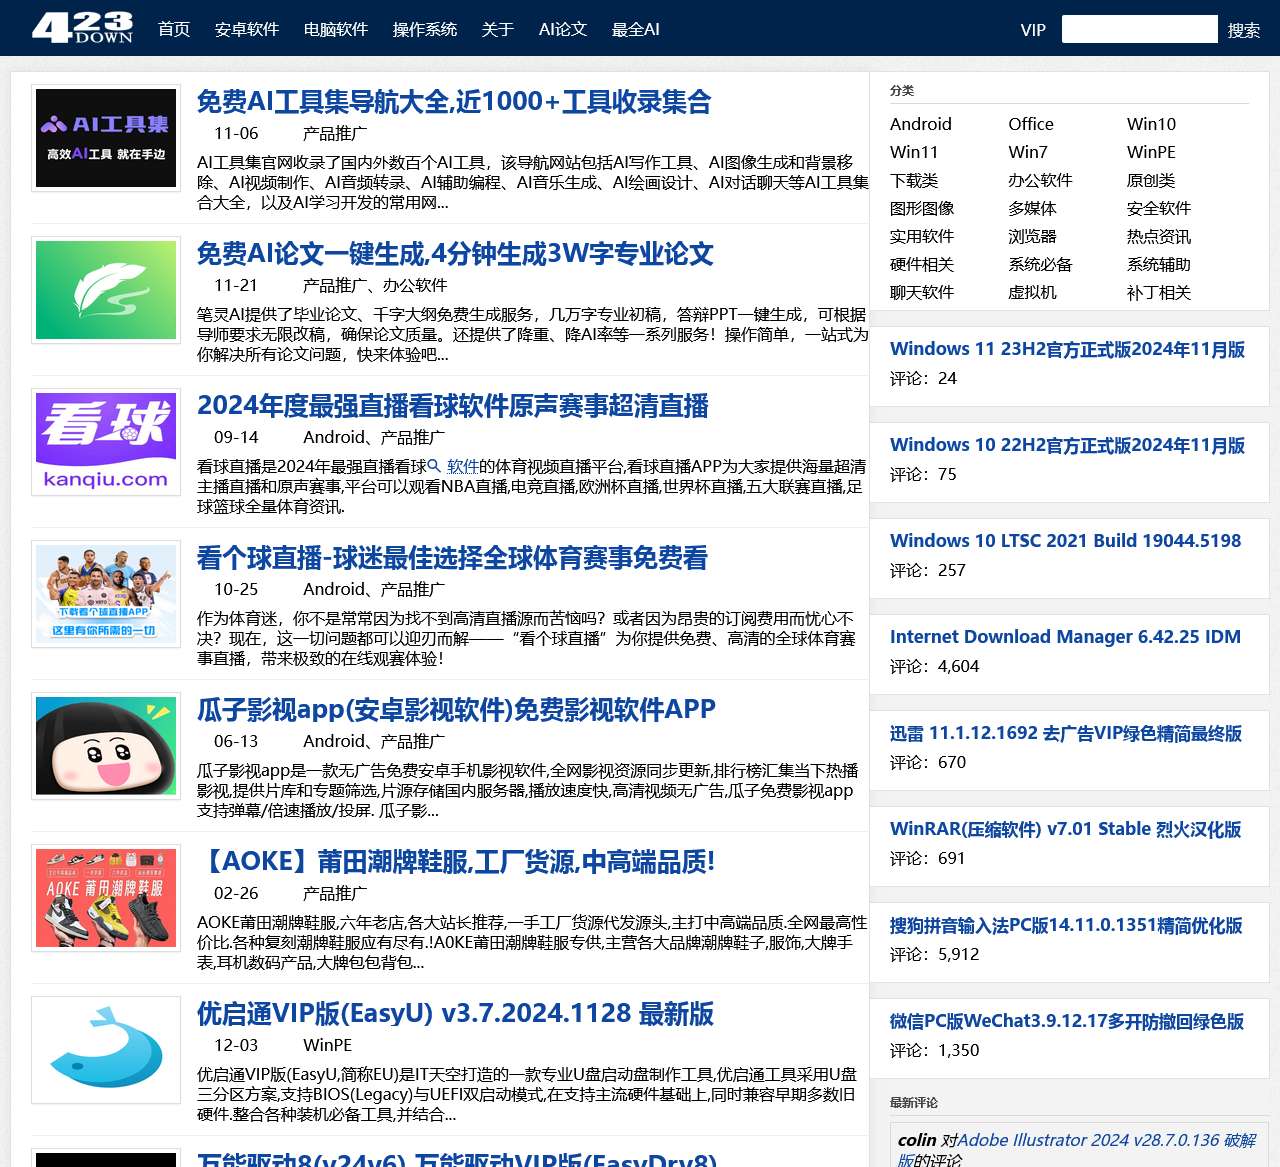Open the 瓜子影视 cartoon face thumbnail
The image size is (1280, 1167).
coord(106,746)
